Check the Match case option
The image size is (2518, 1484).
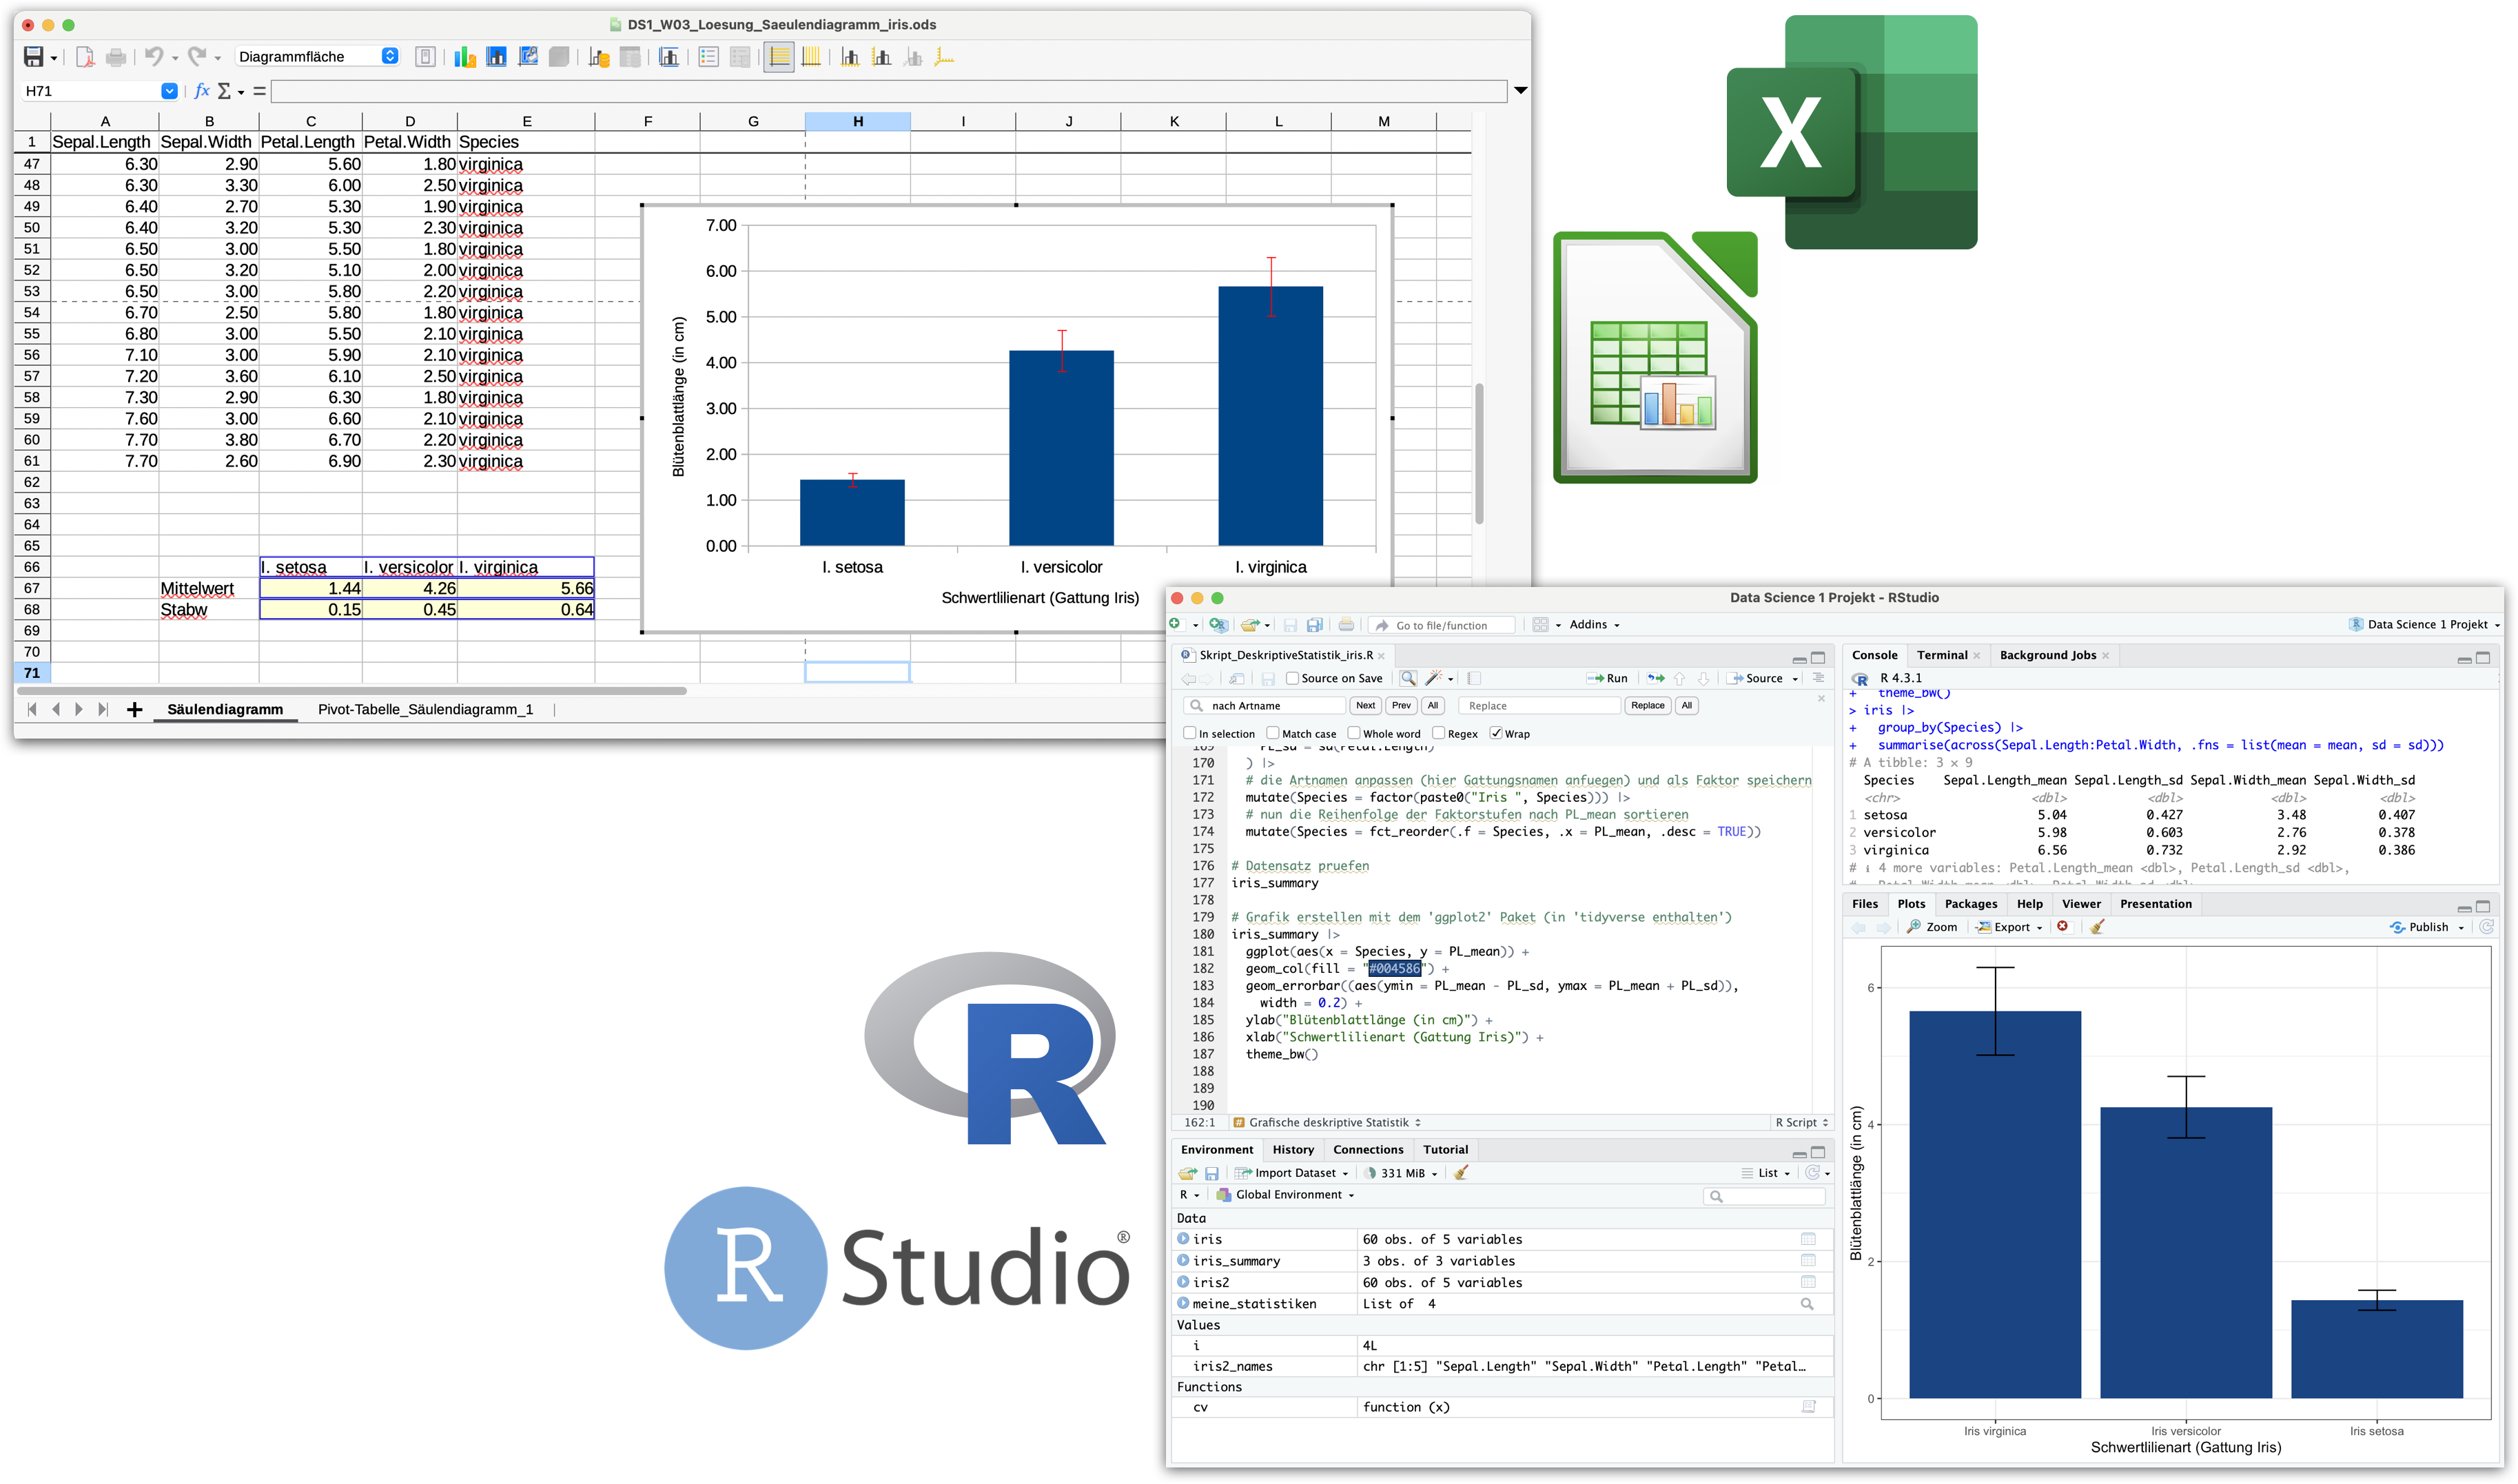[x=1272, y=733]
